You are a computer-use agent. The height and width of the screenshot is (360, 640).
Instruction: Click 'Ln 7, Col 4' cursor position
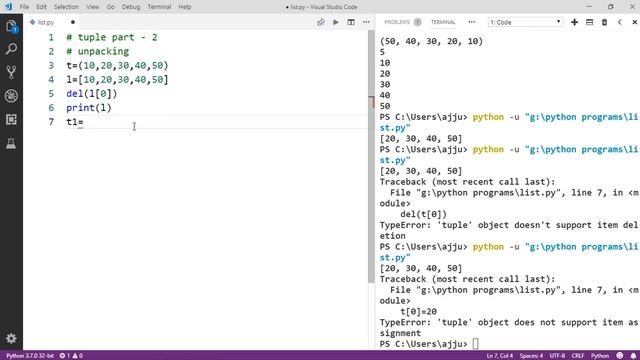click(x=500, y=356)
